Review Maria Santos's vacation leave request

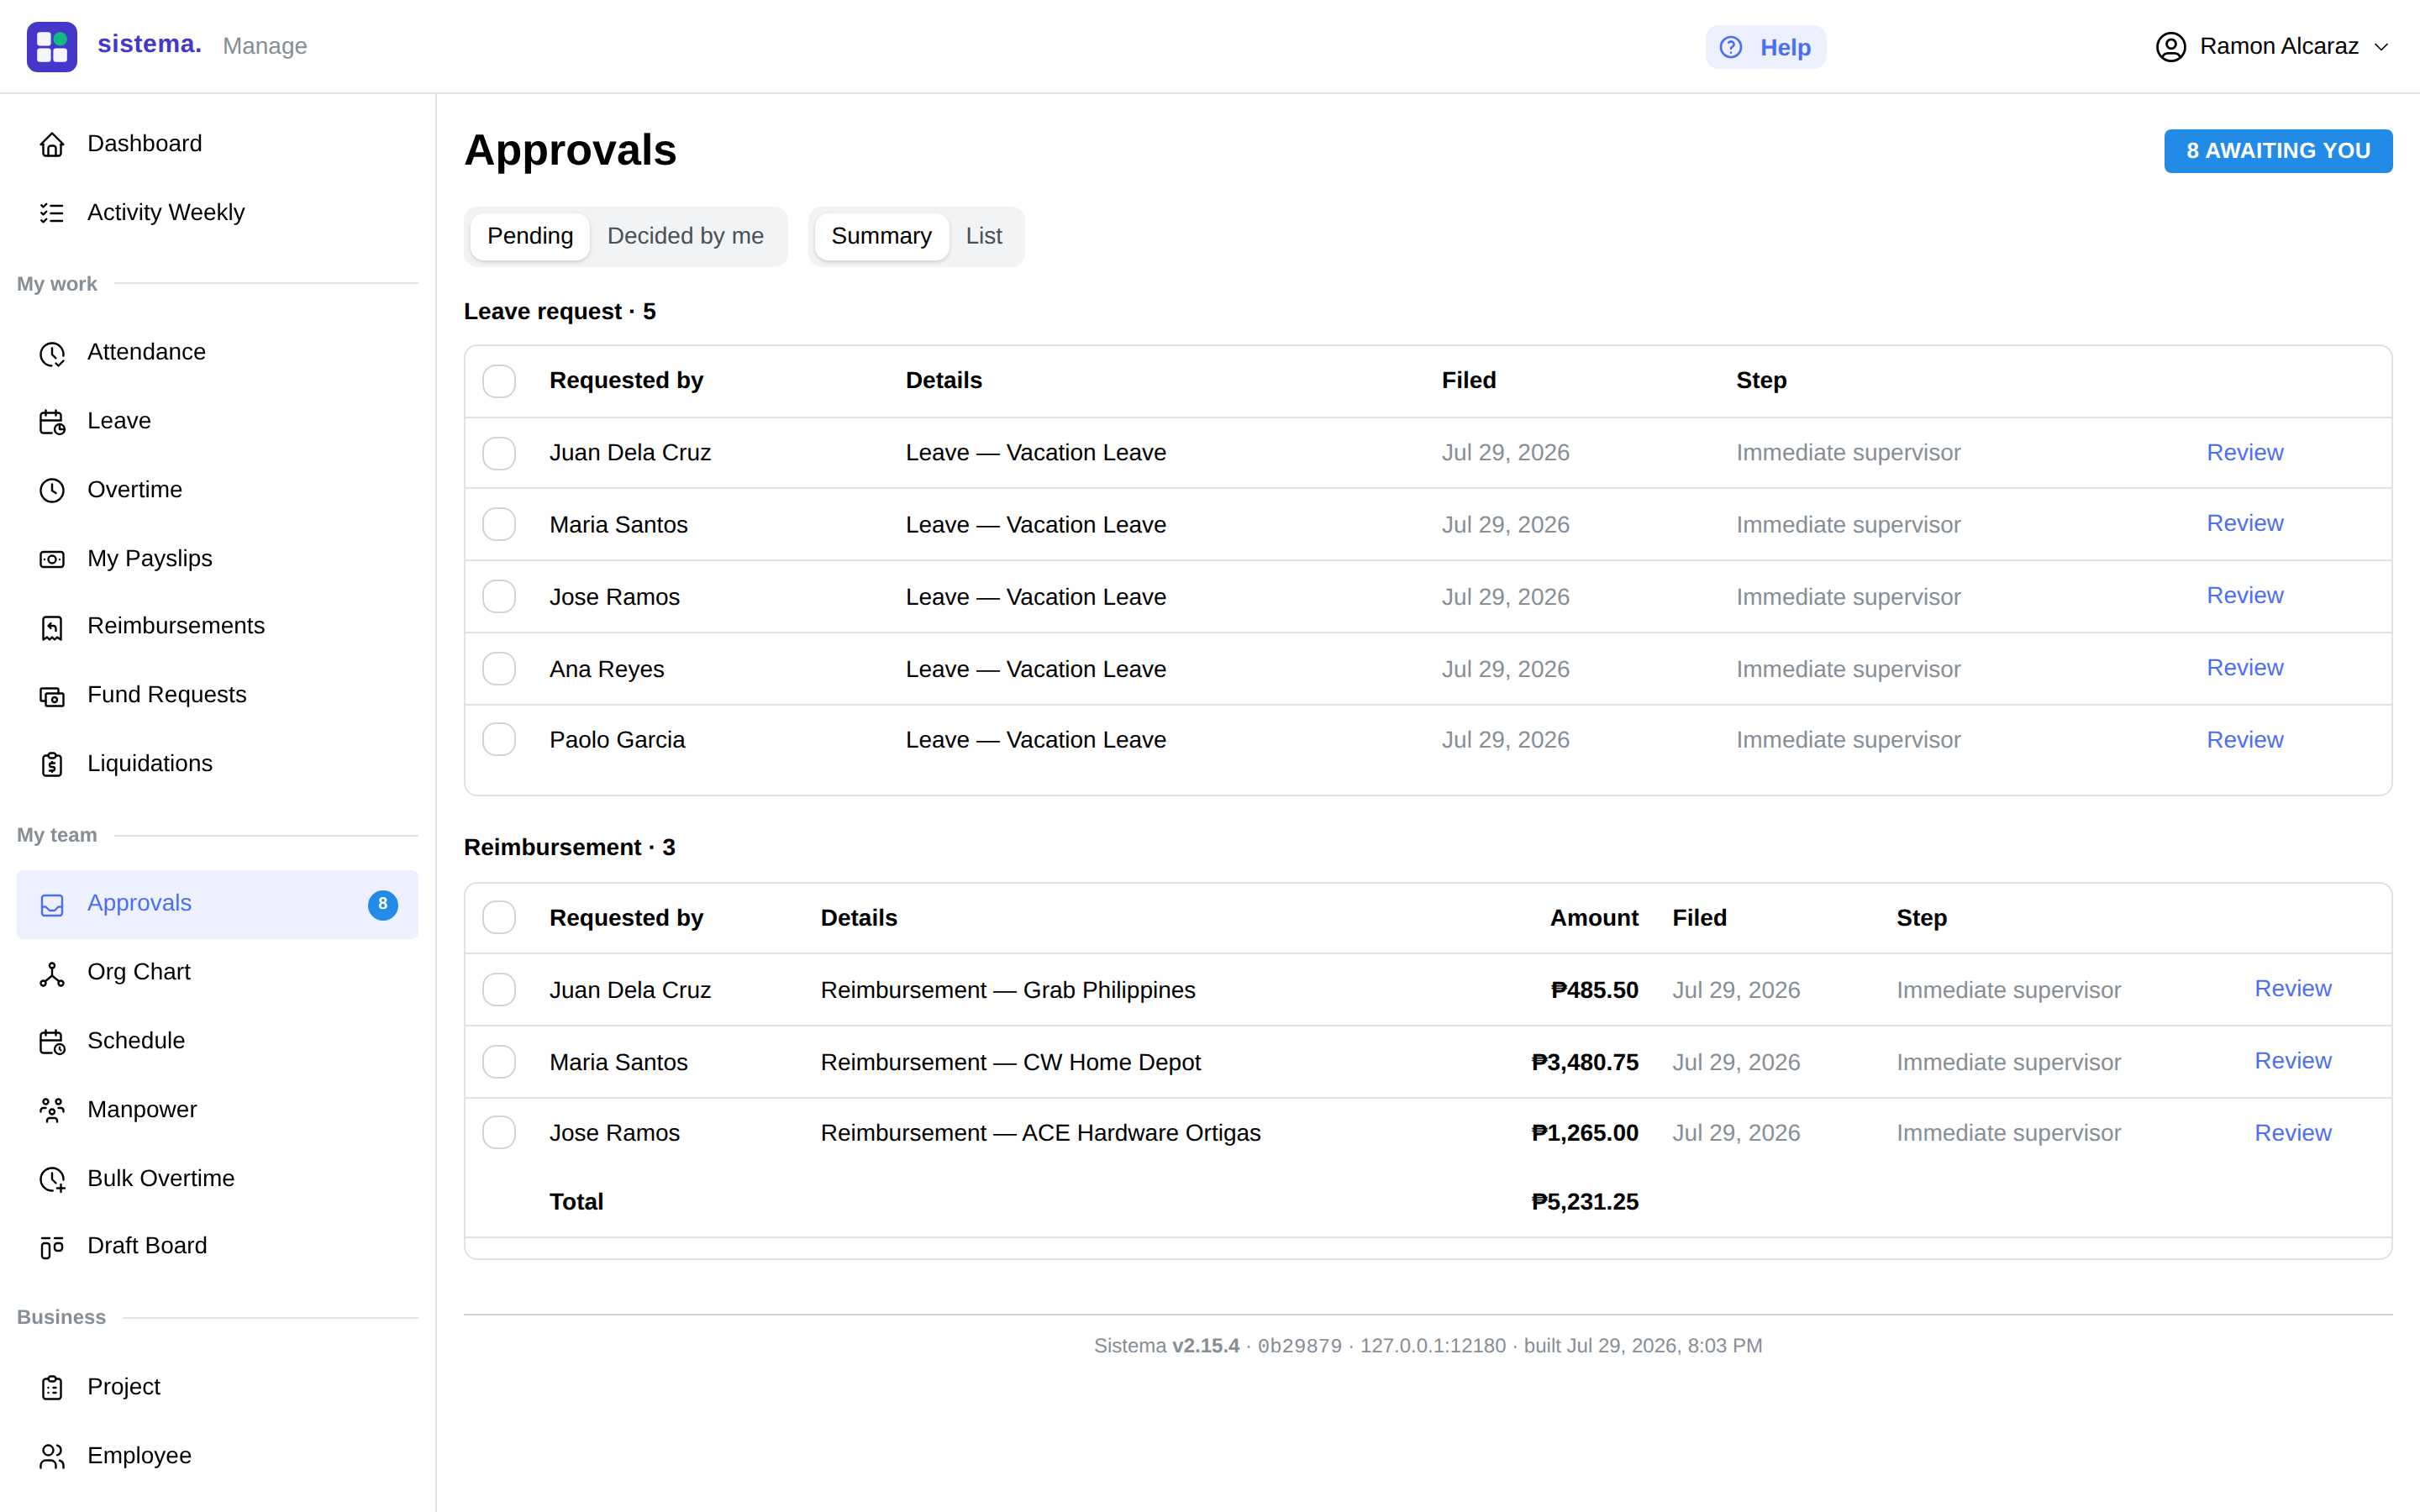(2245, 524)
